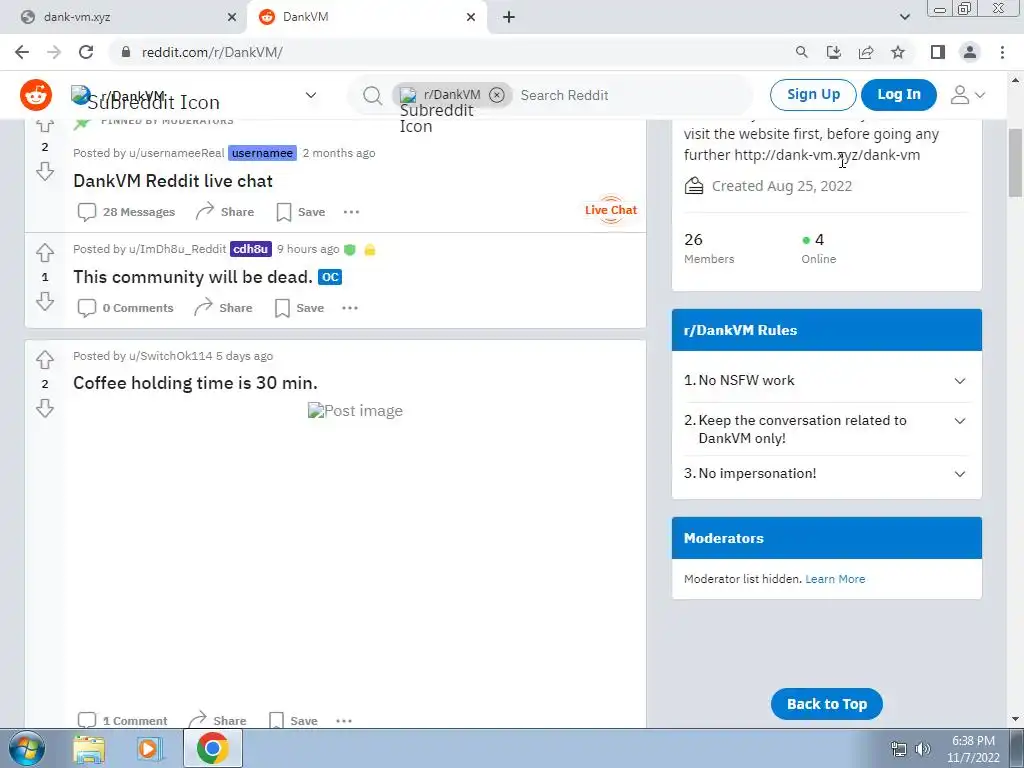Click the address bar URL
This screenshot has height=768, width=1024.
[x=212, y=52]
